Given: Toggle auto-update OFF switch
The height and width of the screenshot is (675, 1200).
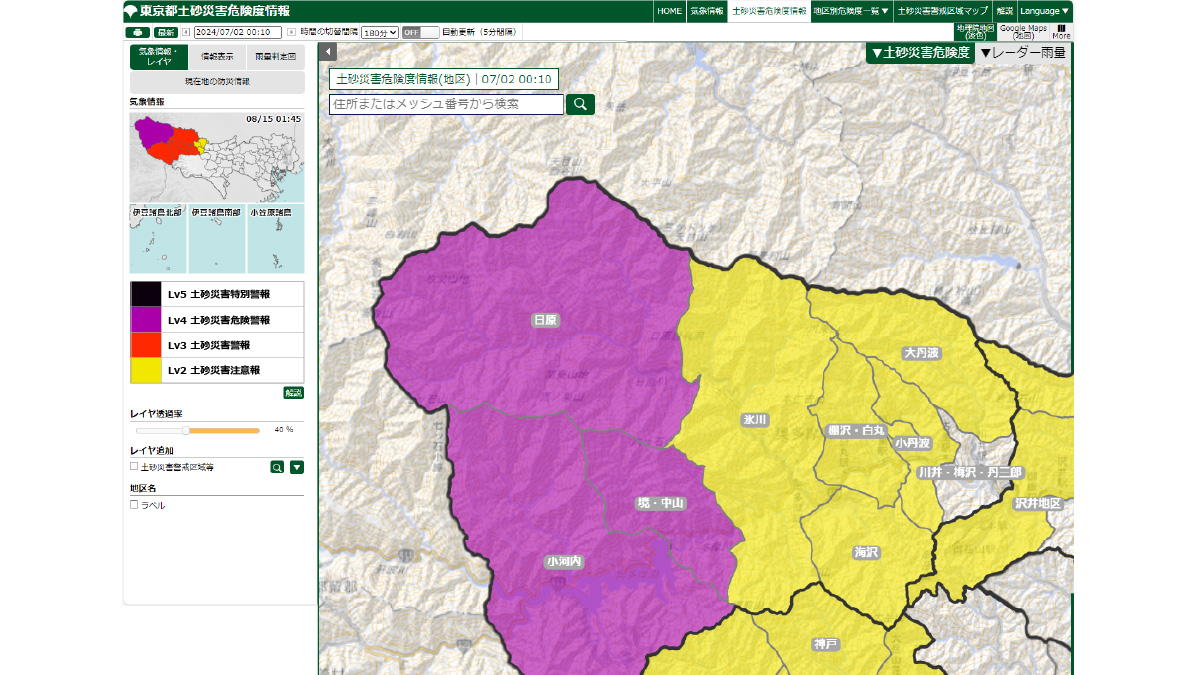Looking at the screenshot, I should click(x=420, y=32).
